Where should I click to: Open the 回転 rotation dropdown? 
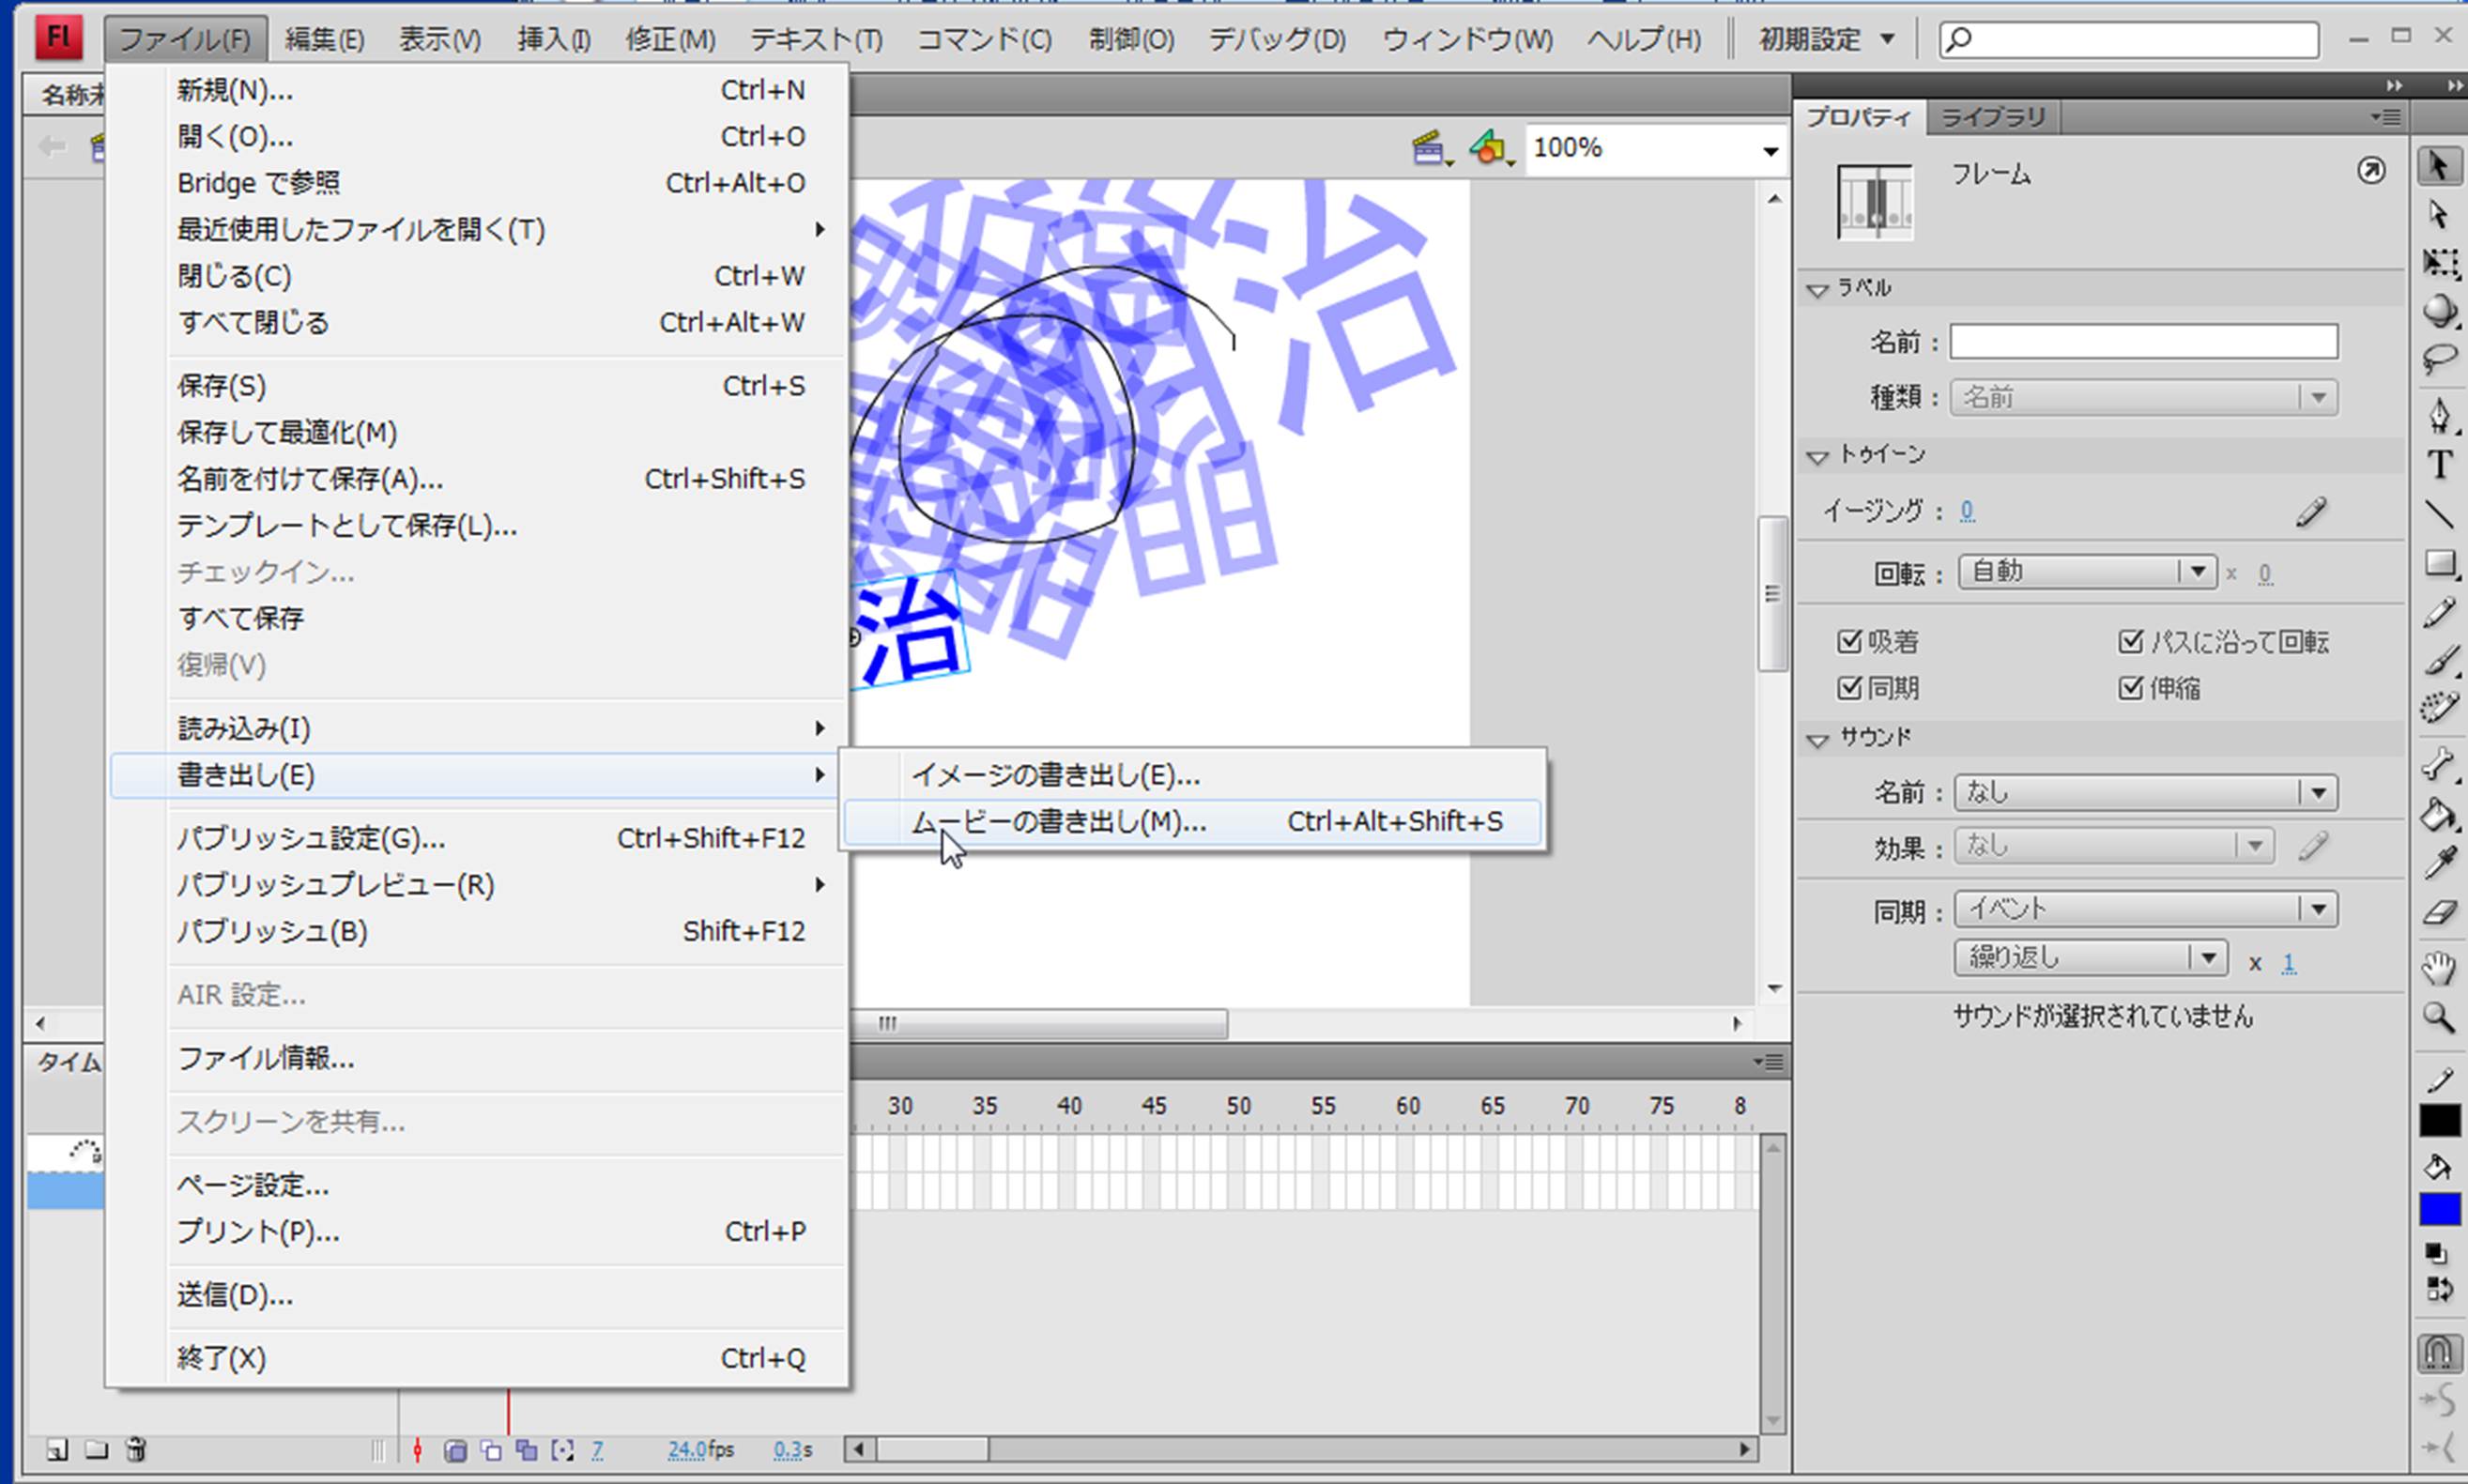click(x=2196, y=572)
